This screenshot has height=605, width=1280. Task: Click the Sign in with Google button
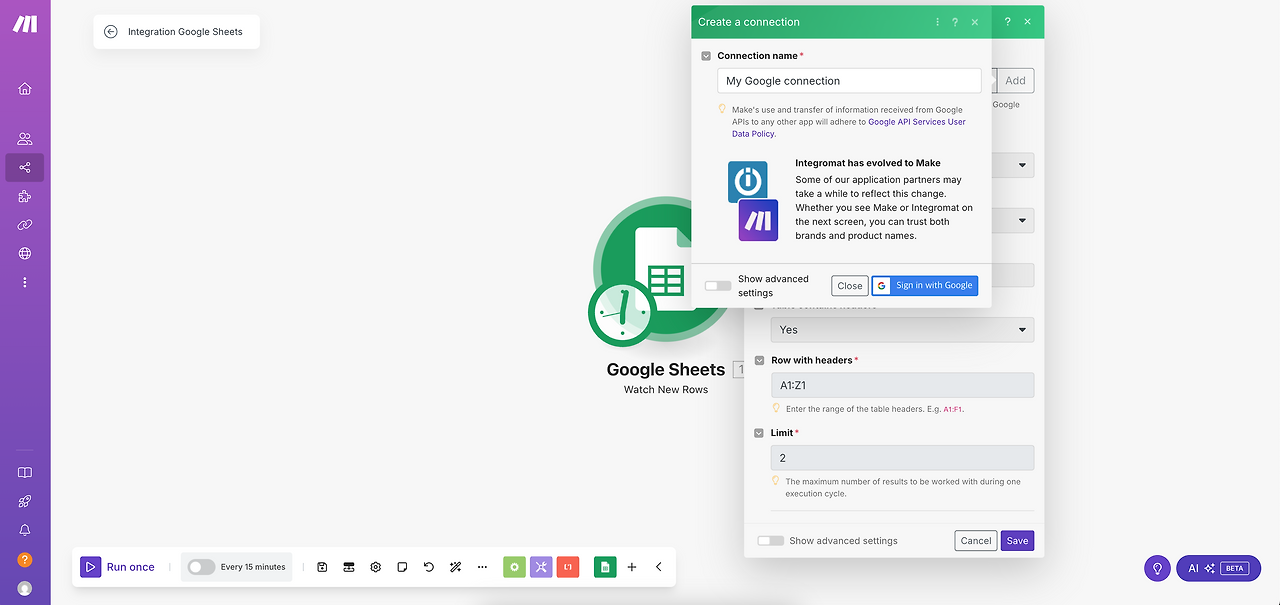[925, 286]
